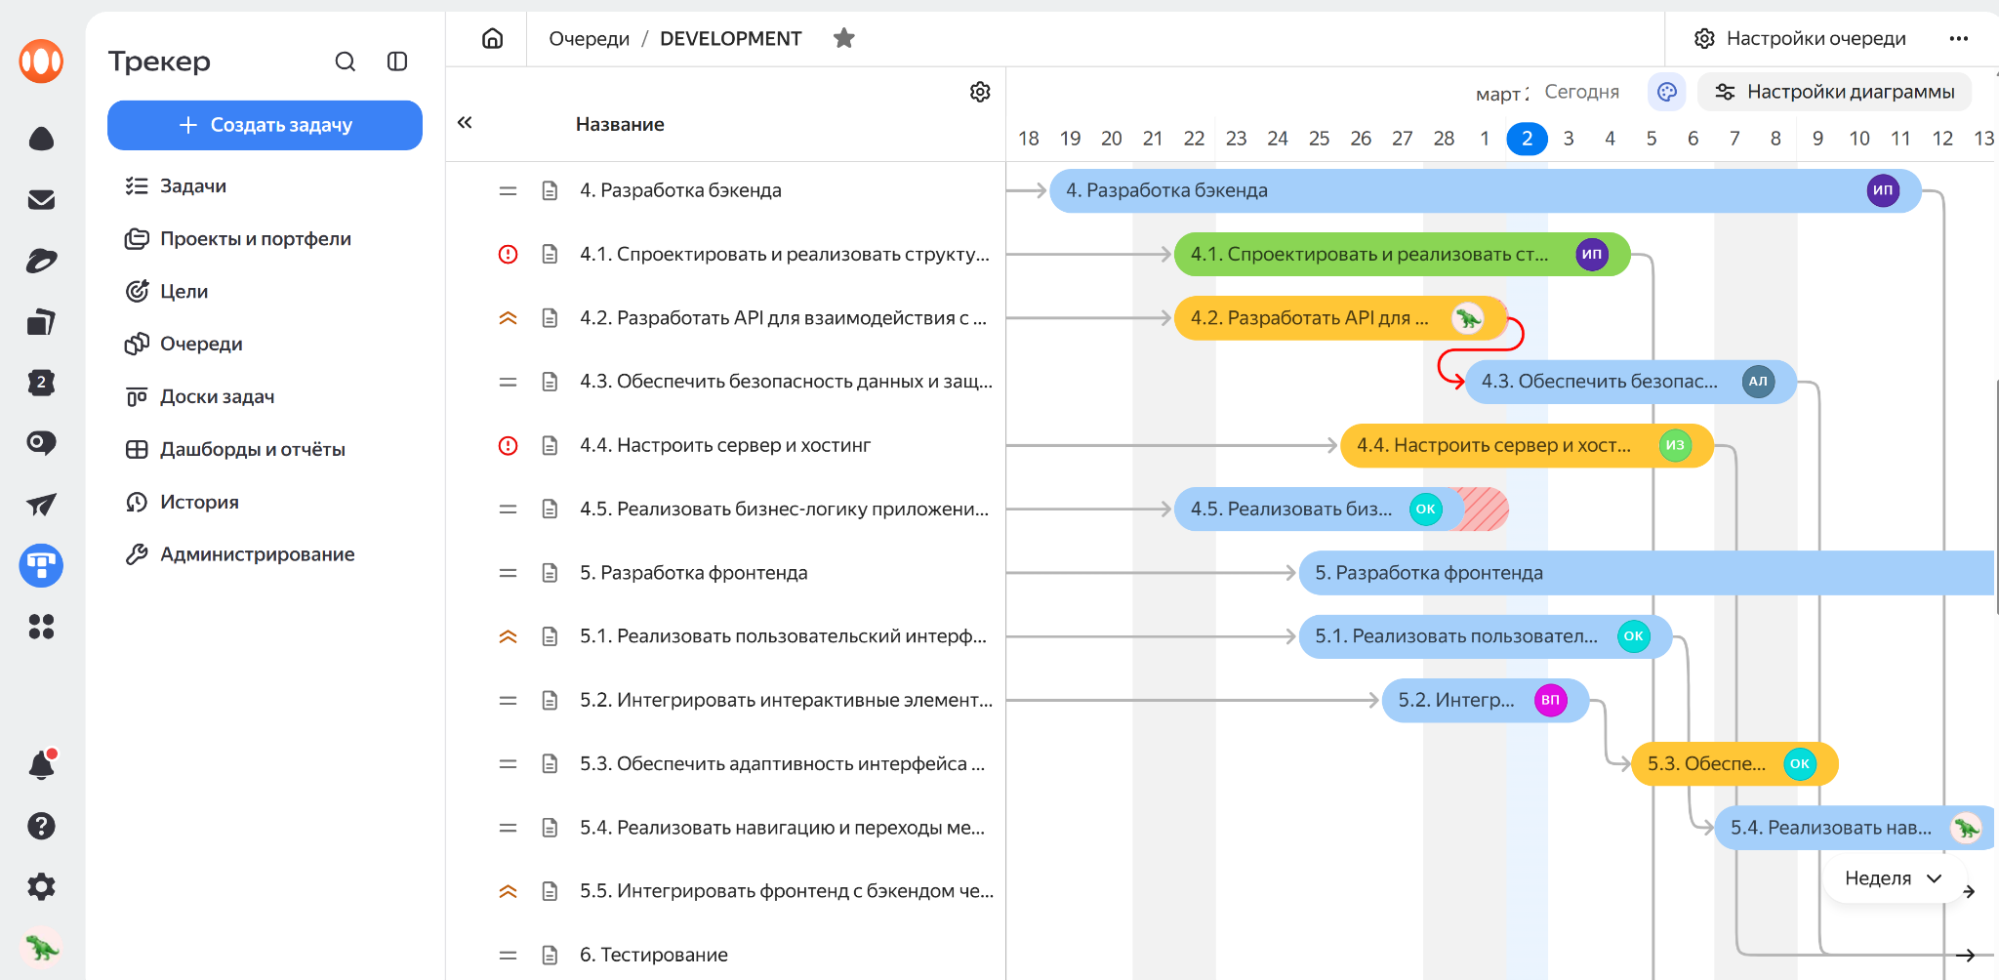Collapse the task list panel with double chevron
1999x980 pixels.
(x=465, y=123)
